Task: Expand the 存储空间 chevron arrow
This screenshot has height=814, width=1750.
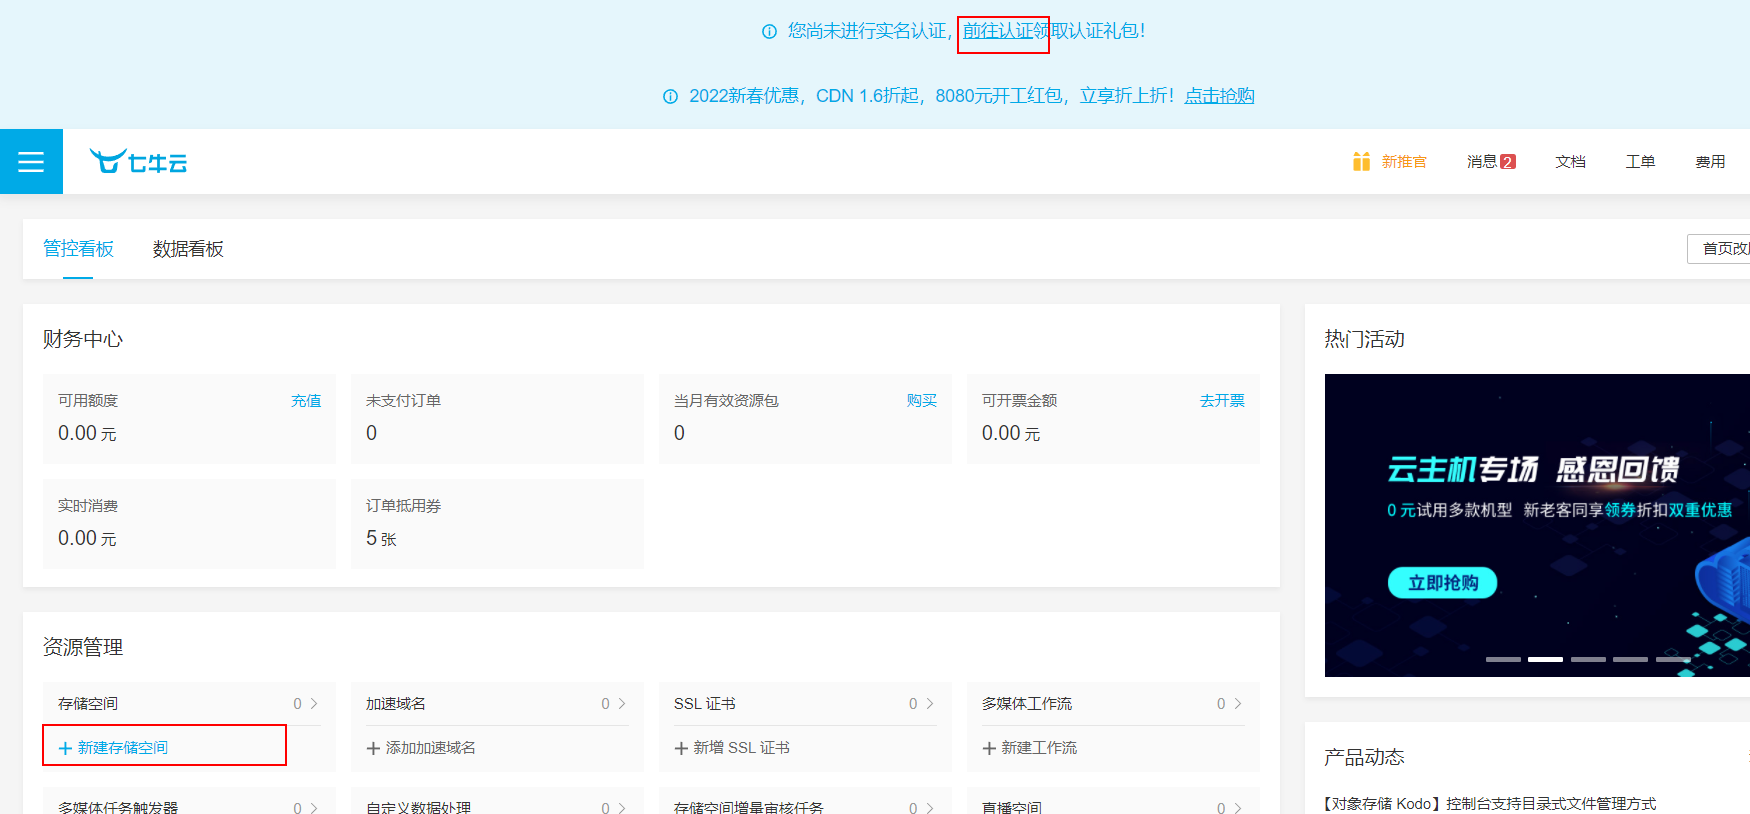Action: click(x=314, y=704)
